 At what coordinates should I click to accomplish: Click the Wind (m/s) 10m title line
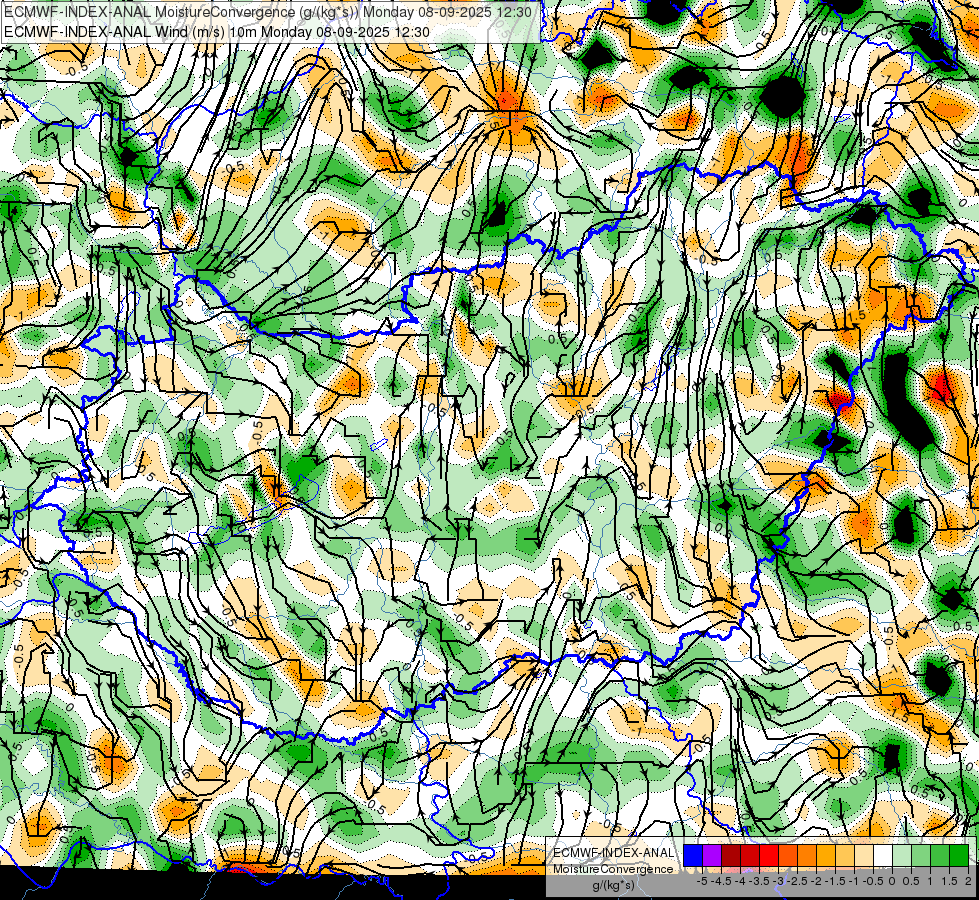click(x=217, y=31)
